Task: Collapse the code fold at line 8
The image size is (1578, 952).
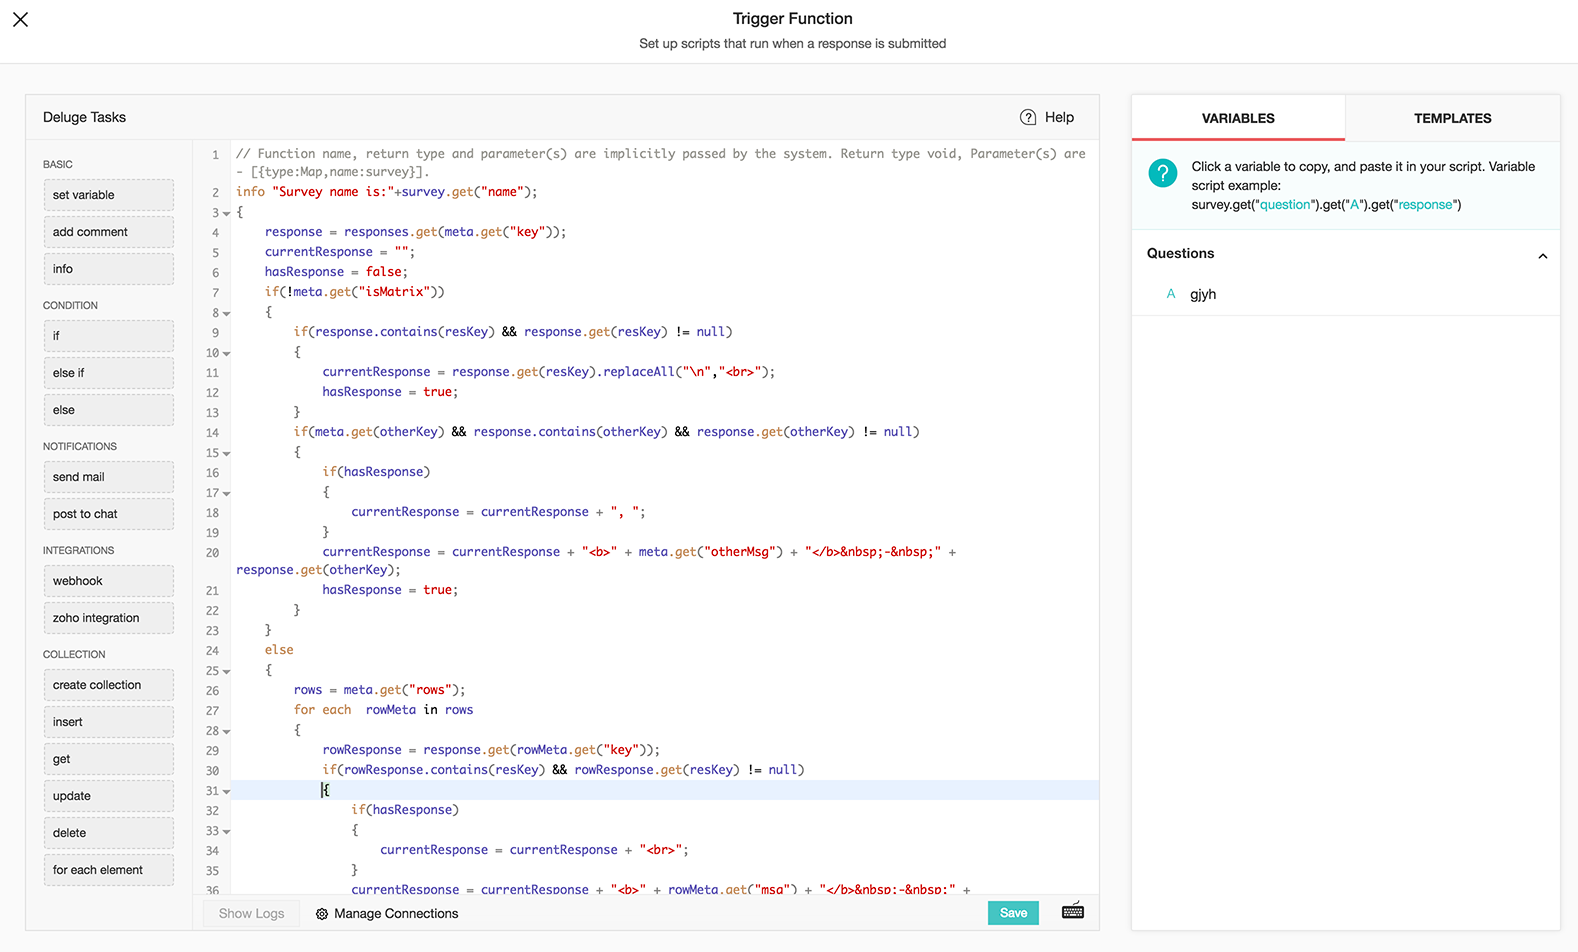Action: click(227, 314)
